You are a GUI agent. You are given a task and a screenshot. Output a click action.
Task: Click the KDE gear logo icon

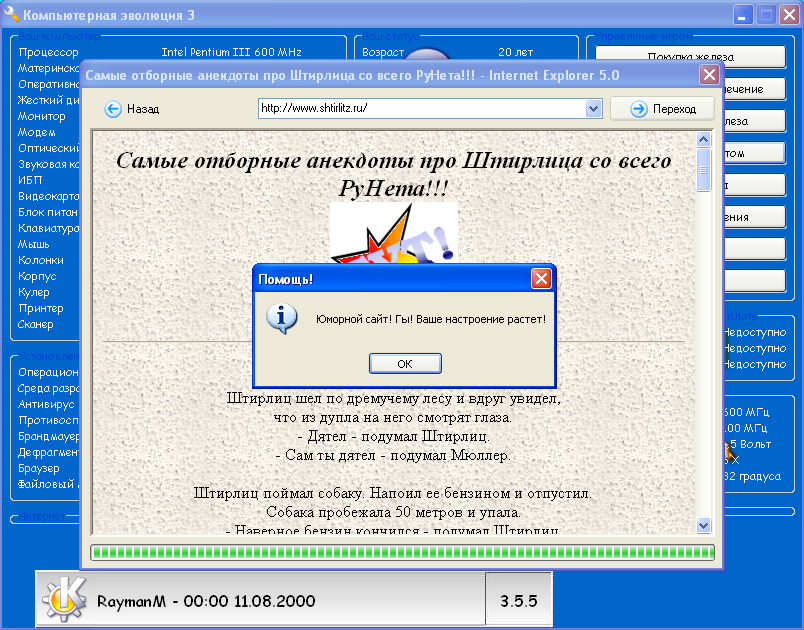(x=65, y=599)
